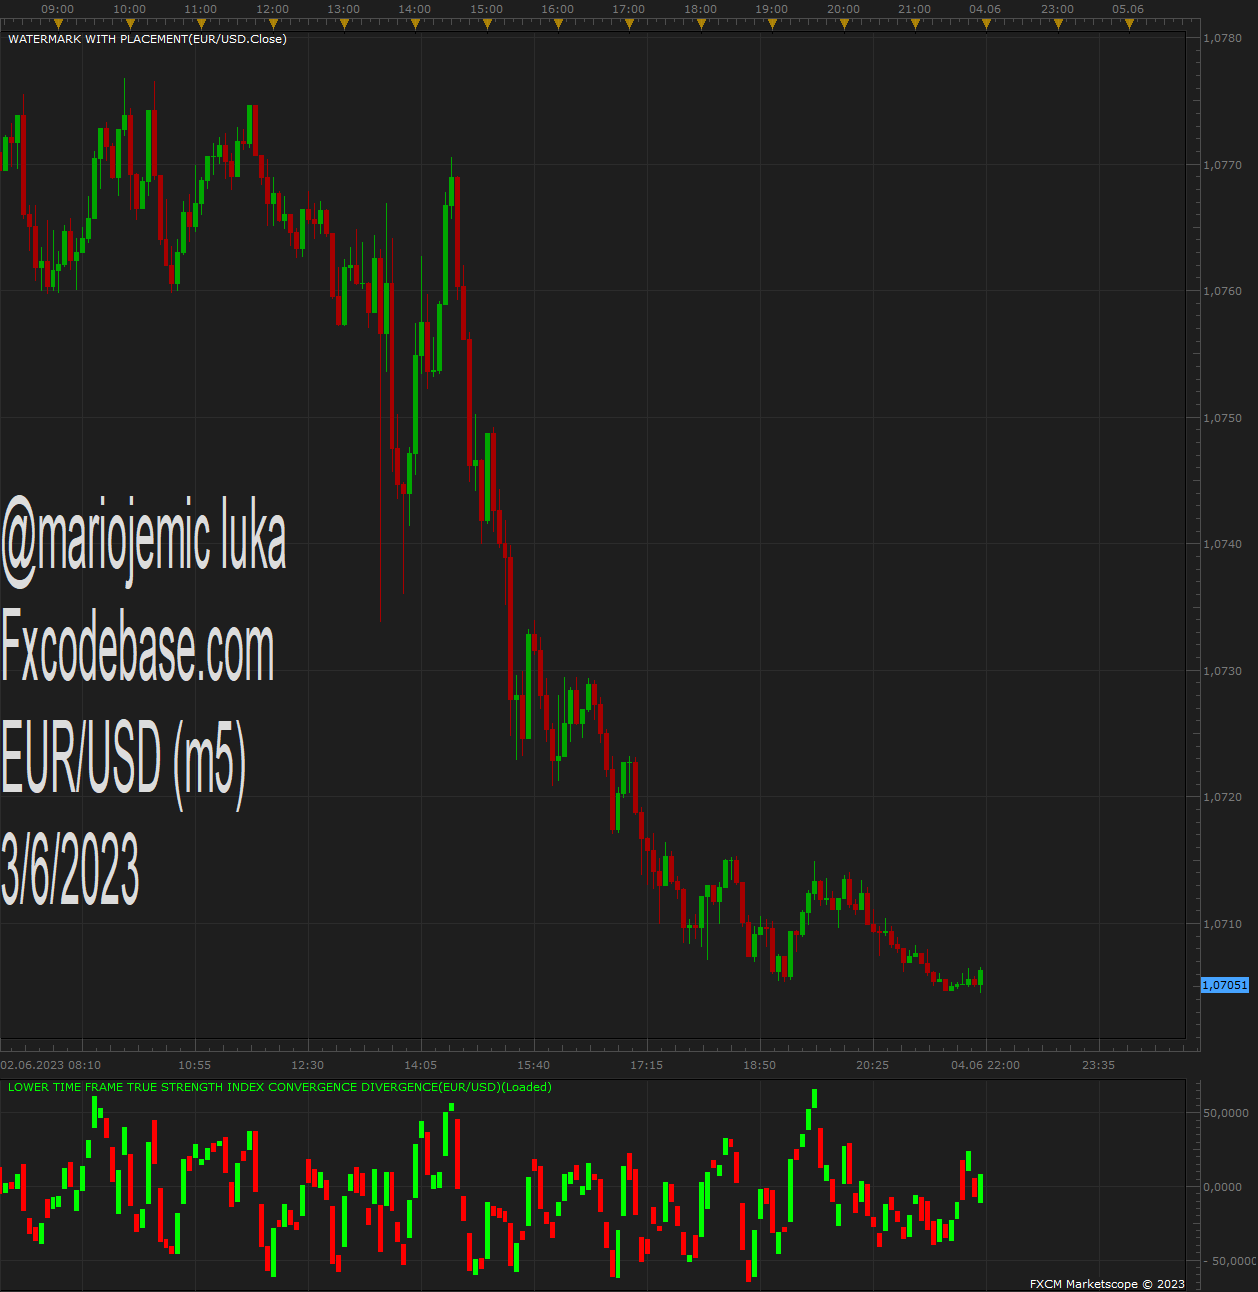Click the 1,0730 price axis label
Screen dimensions: 1258x1292
click(x=1222, y=671)
